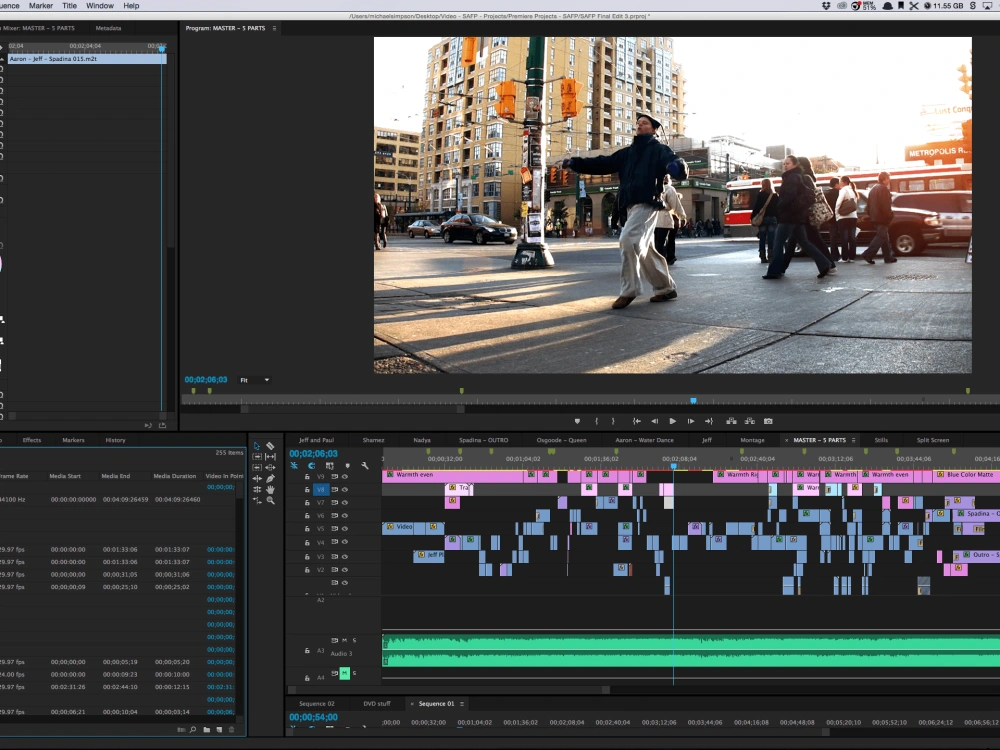Toggle sync lock on track V3
Viewport: 1000px width, 750px height.
[x=334, y=556]
